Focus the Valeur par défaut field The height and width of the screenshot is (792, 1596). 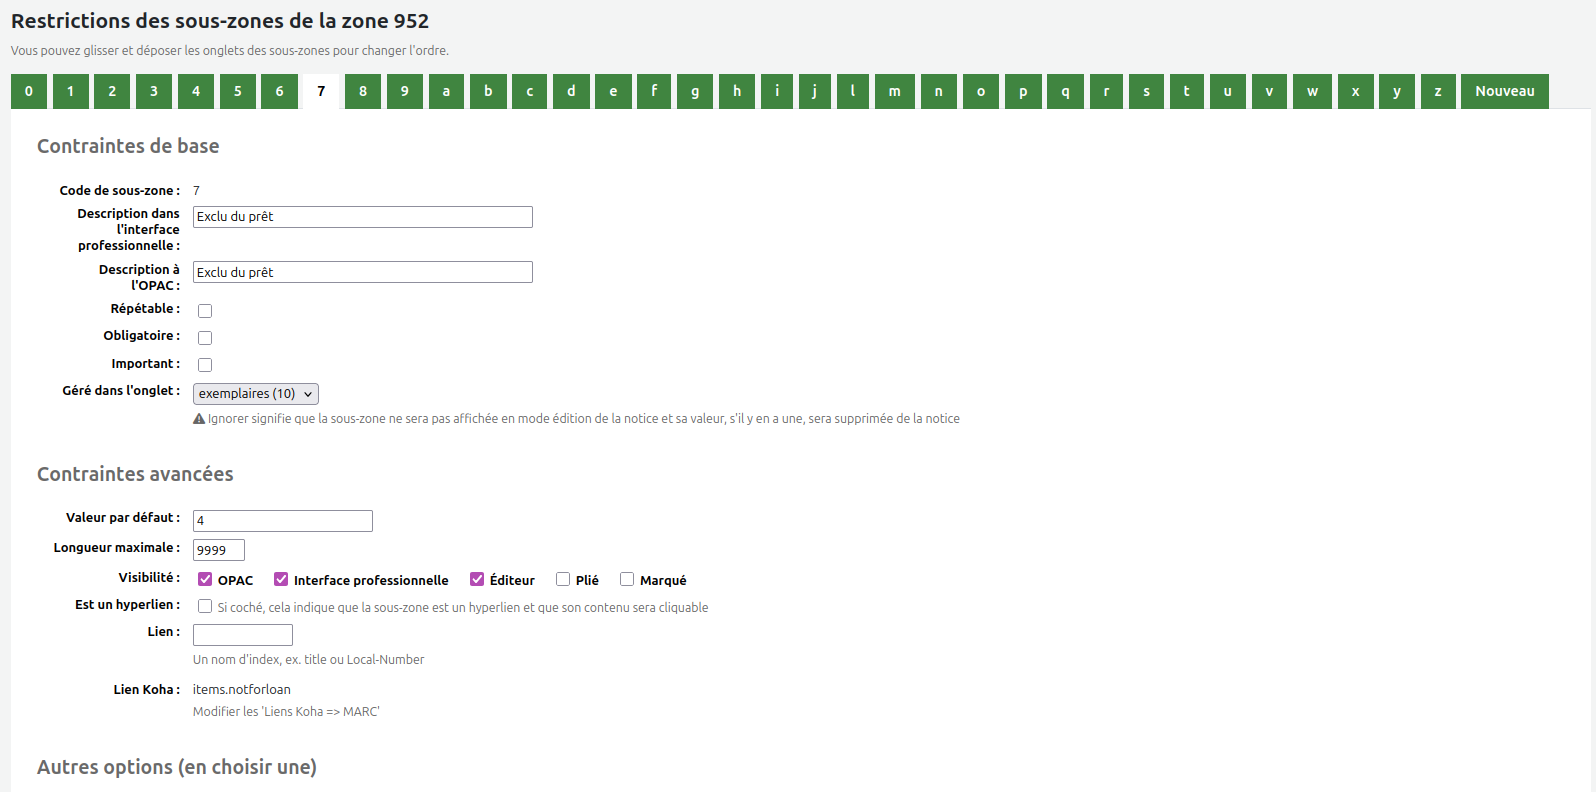282,521
